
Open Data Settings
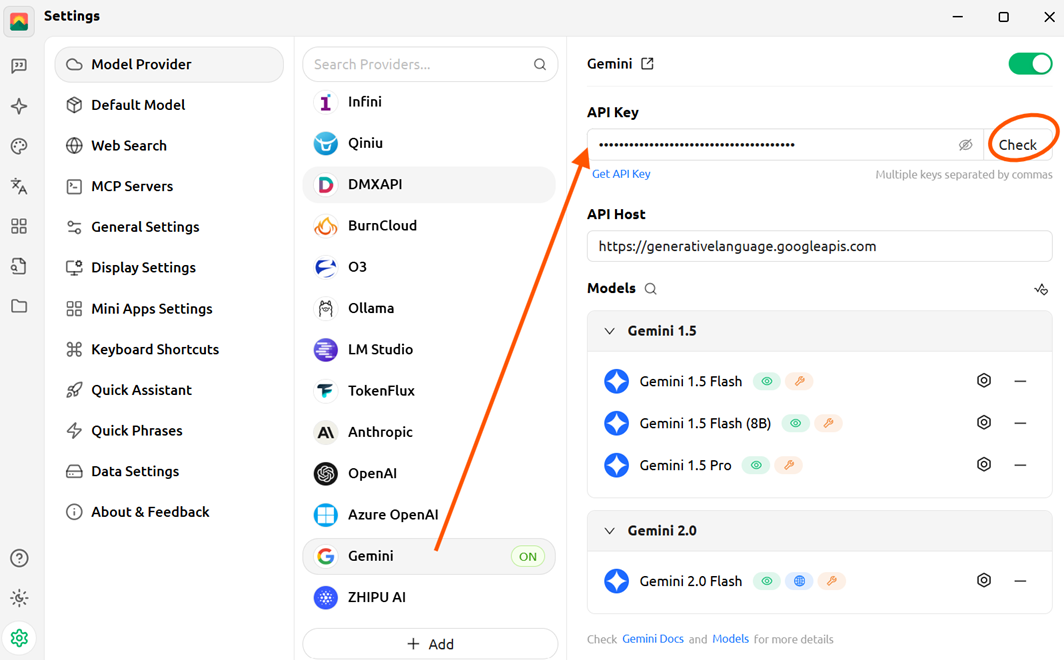(169, 471)
